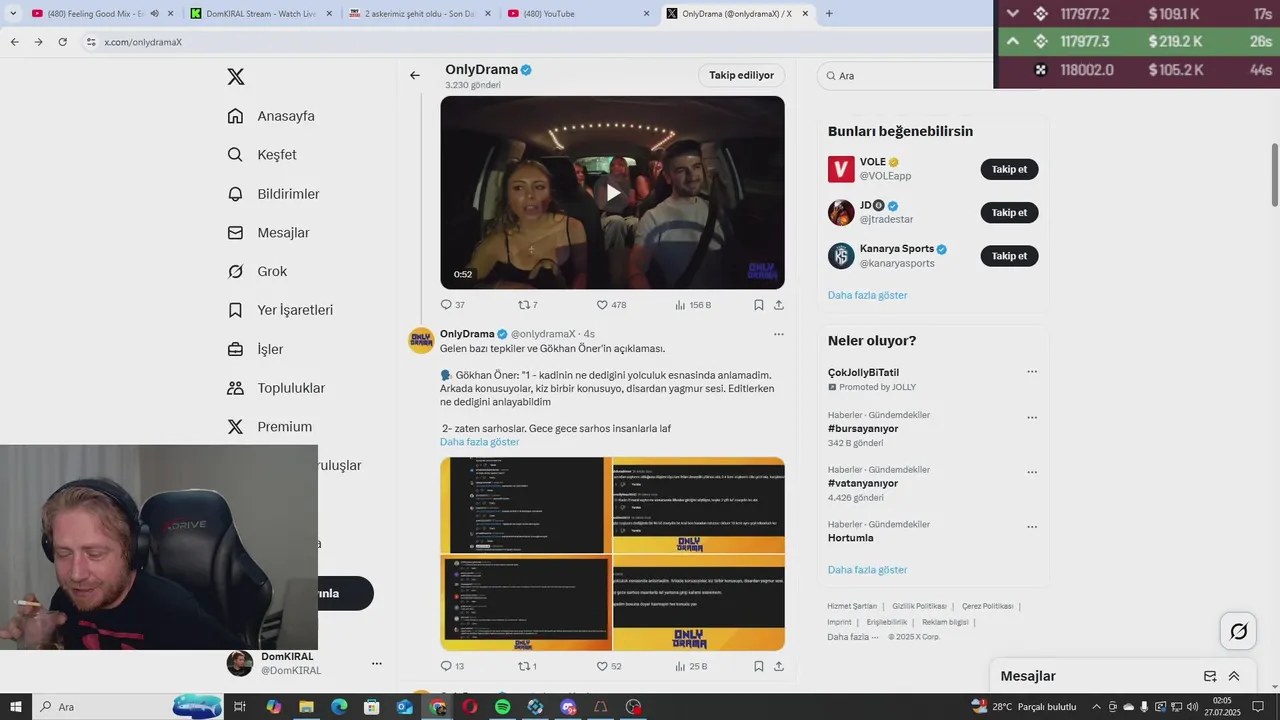Open Grok from the sidebar
1280x720 pixels.
click(257, 271)
